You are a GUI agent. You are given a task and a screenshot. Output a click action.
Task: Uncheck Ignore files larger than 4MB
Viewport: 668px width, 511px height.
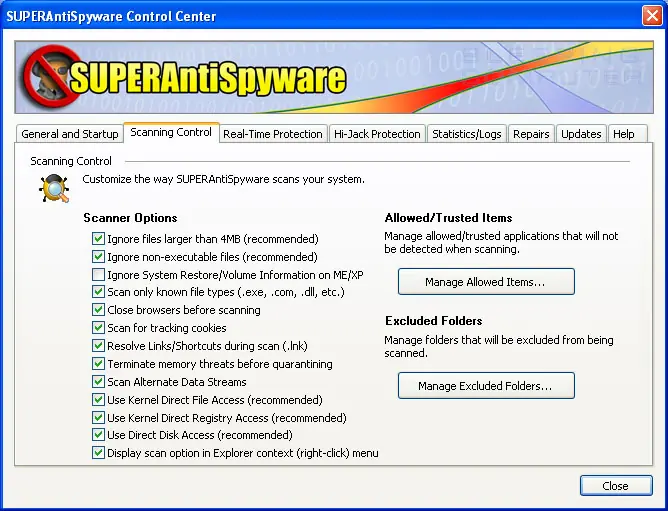pyautogui.click(x=98, y=239)
